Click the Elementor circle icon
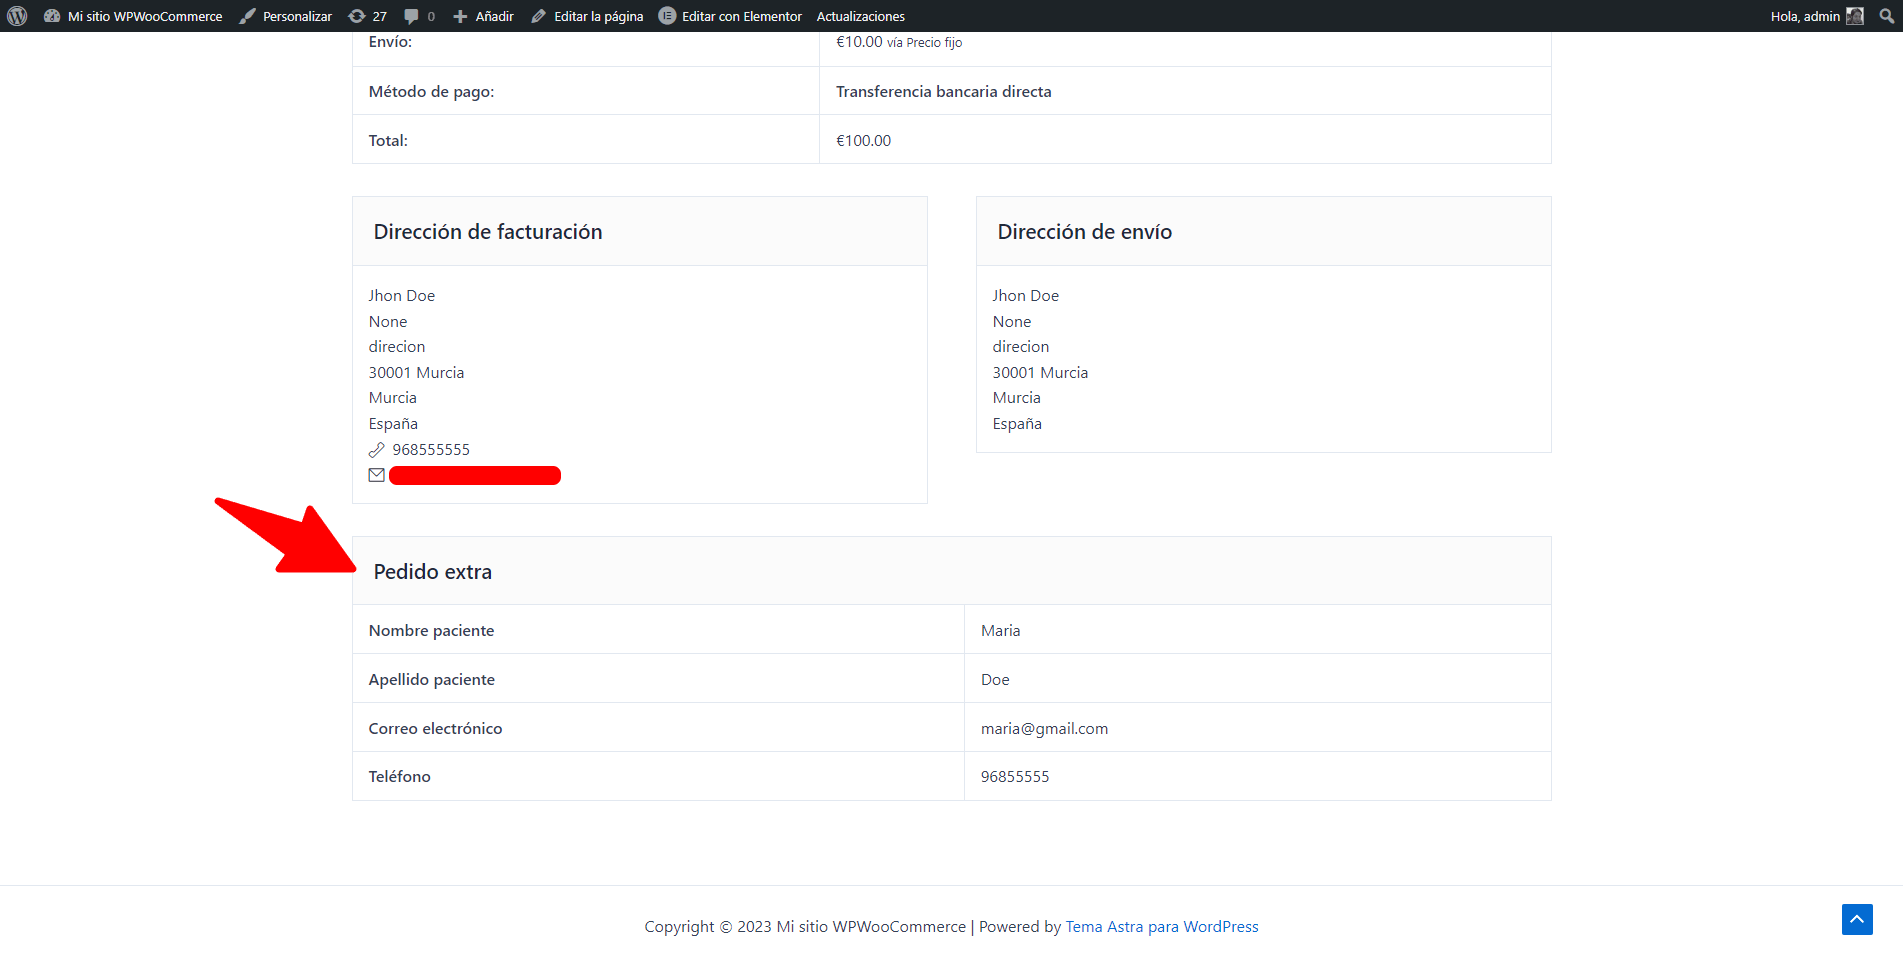 (x=667, y=16)
